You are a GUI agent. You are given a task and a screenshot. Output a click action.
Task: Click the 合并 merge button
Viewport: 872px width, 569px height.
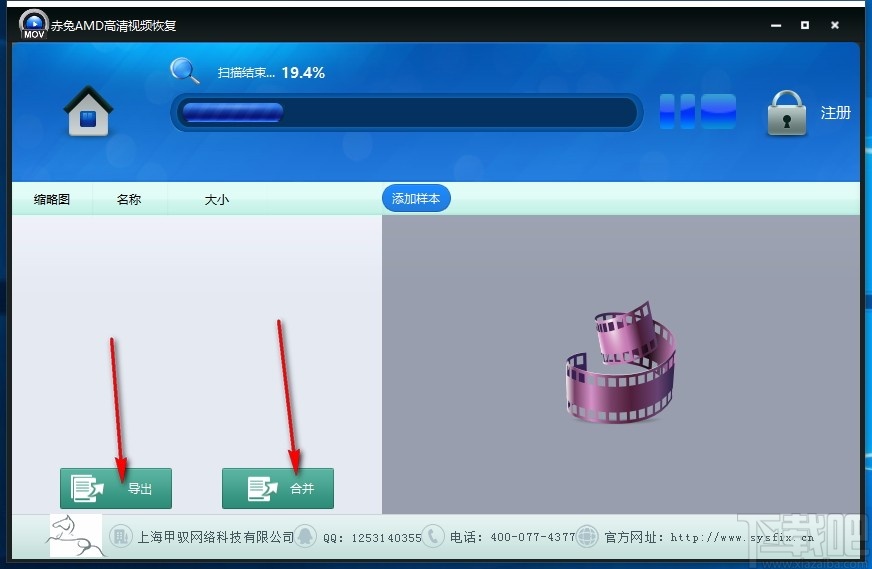point(278,488)
